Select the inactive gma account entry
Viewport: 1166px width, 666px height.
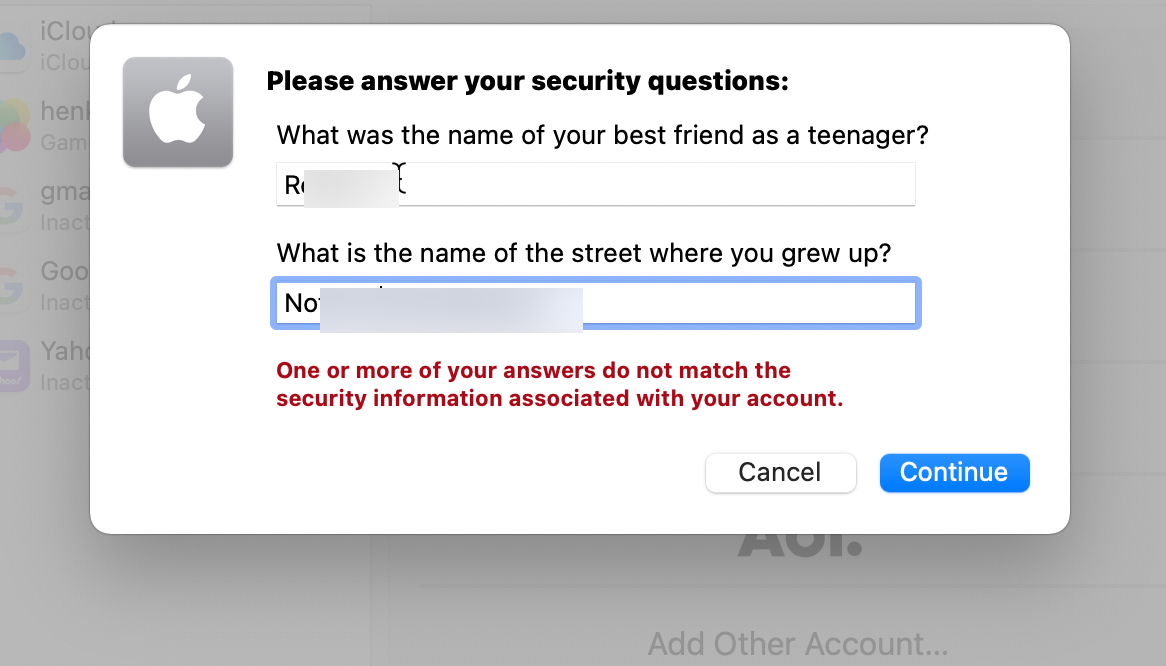[45, 206]
